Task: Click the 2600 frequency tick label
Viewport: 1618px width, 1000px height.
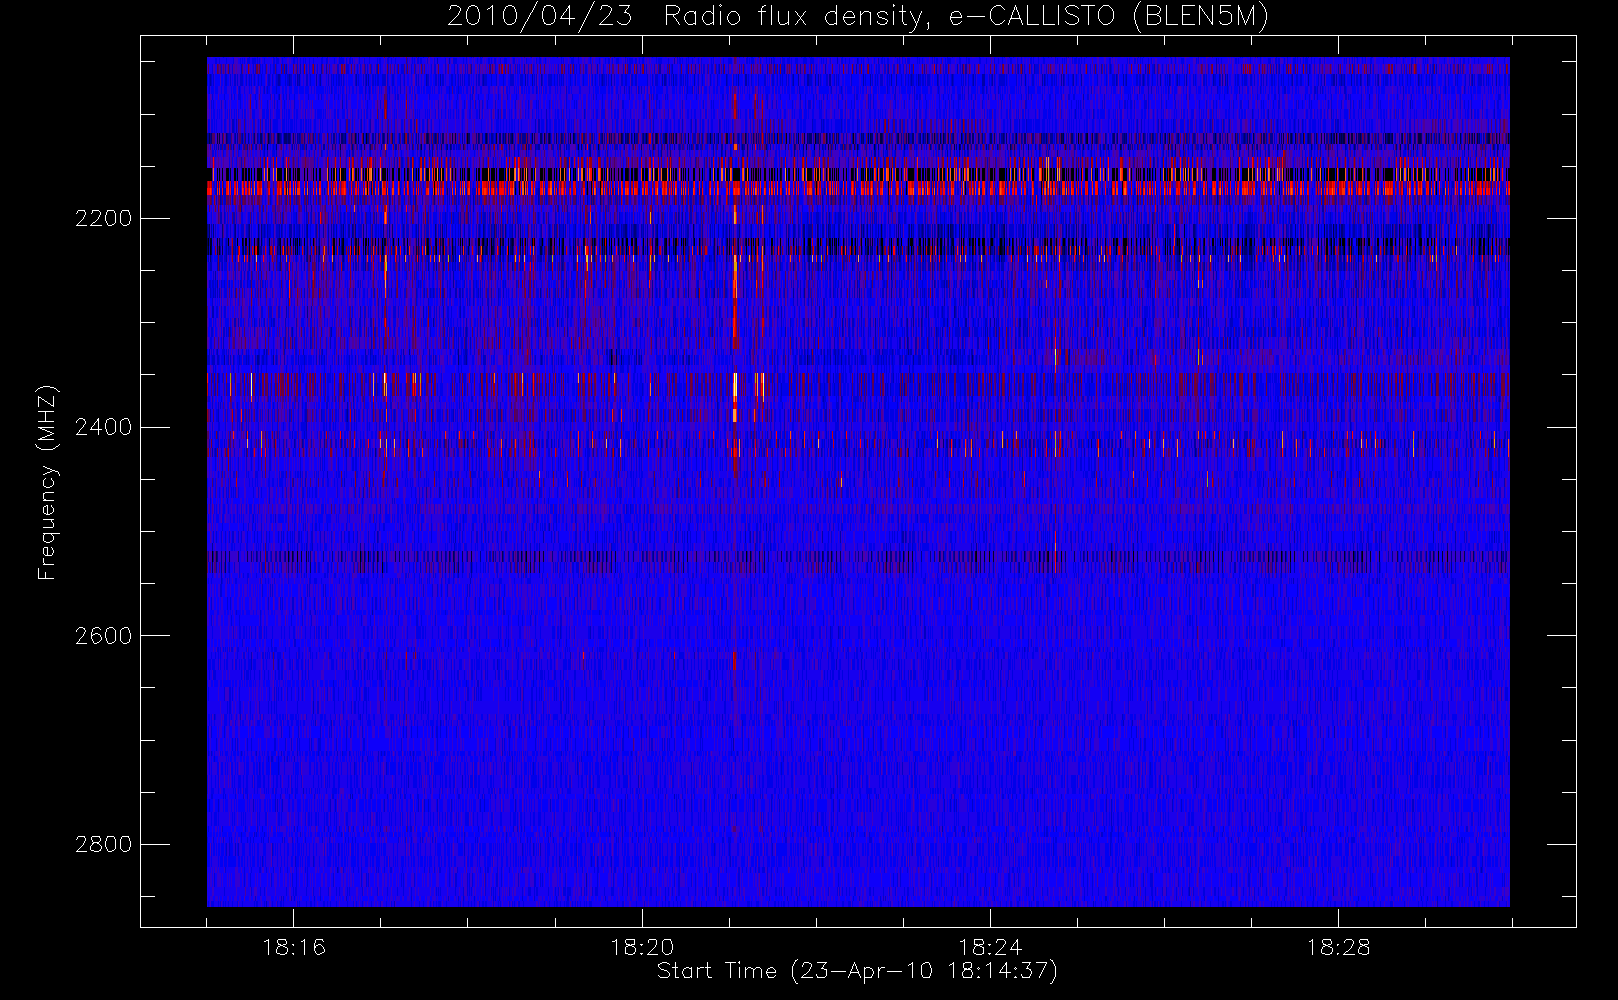Action: (x=103, y=636)
